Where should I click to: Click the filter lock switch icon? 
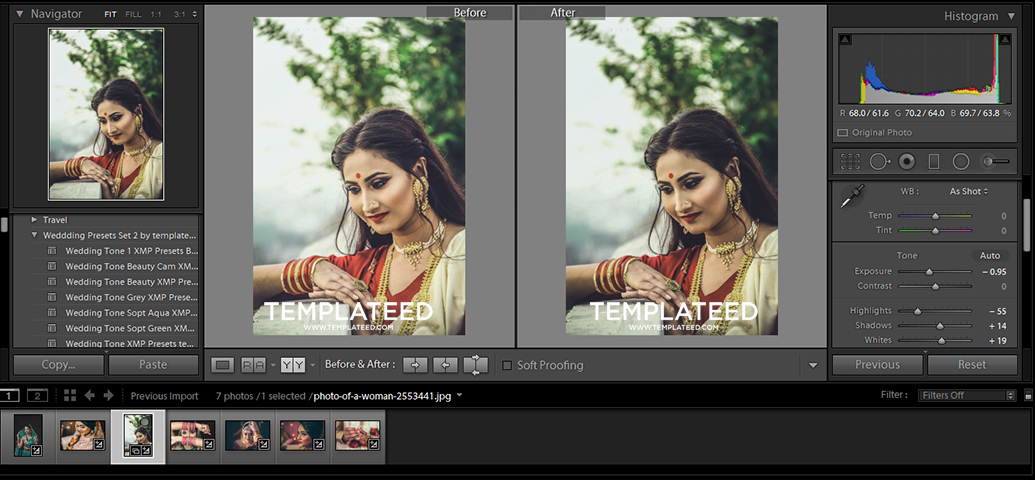pyautogui.click(x=1028, y=395)
